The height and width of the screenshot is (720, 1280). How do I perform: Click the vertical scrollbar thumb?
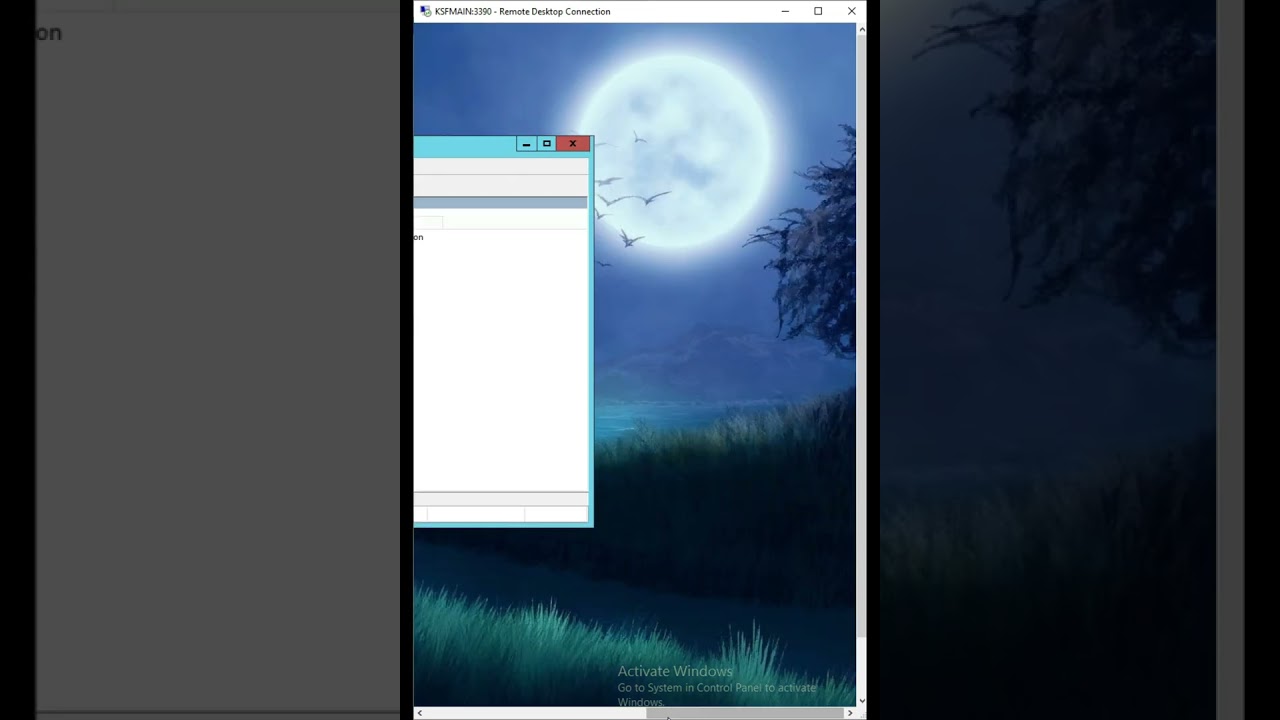point(861,336)
